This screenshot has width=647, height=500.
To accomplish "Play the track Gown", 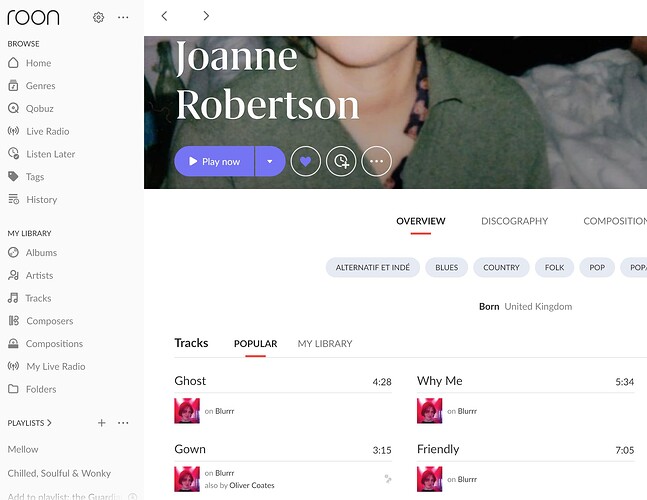I will (190, 449).
